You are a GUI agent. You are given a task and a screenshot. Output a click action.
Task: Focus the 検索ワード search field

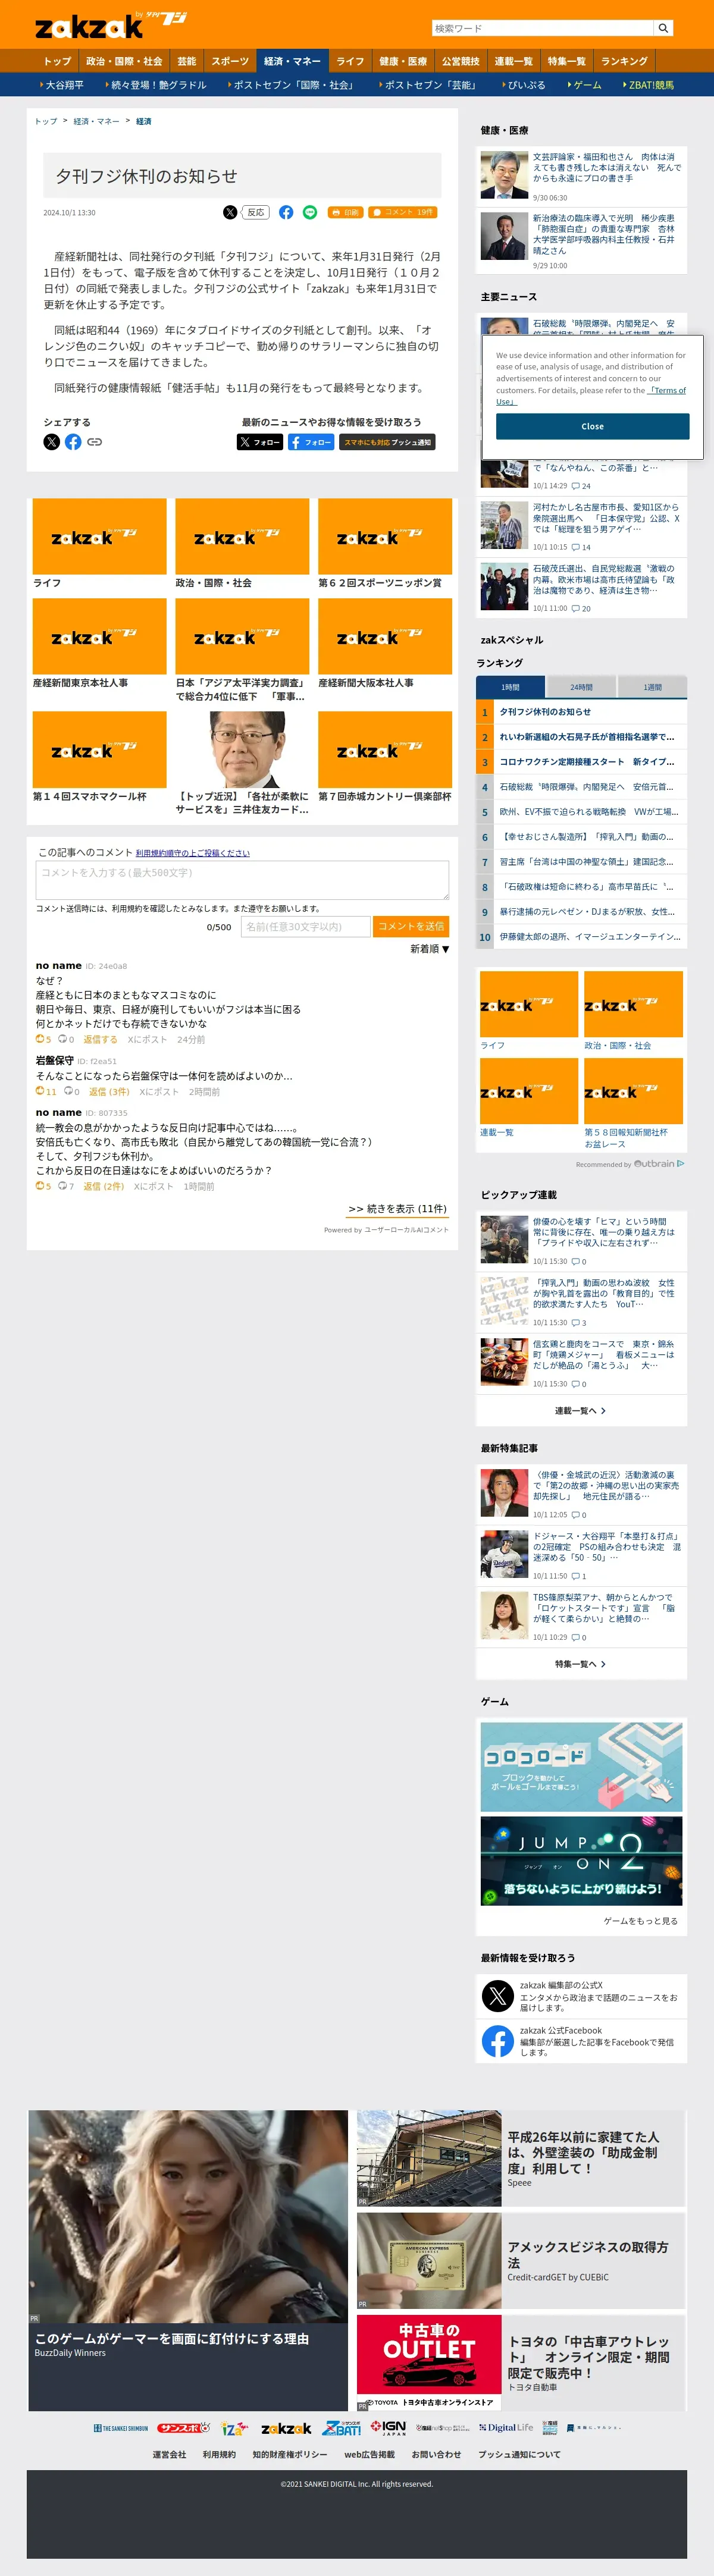543,28
